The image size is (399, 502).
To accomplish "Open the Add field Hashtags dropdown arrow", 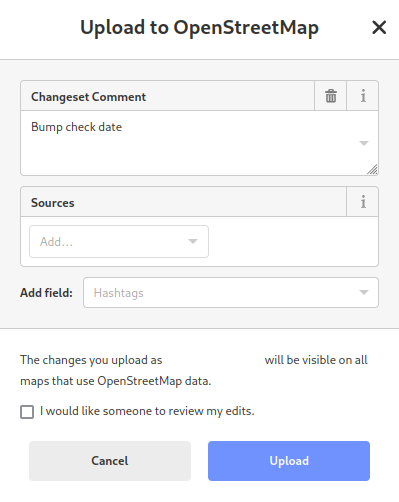I will (364, 292).
